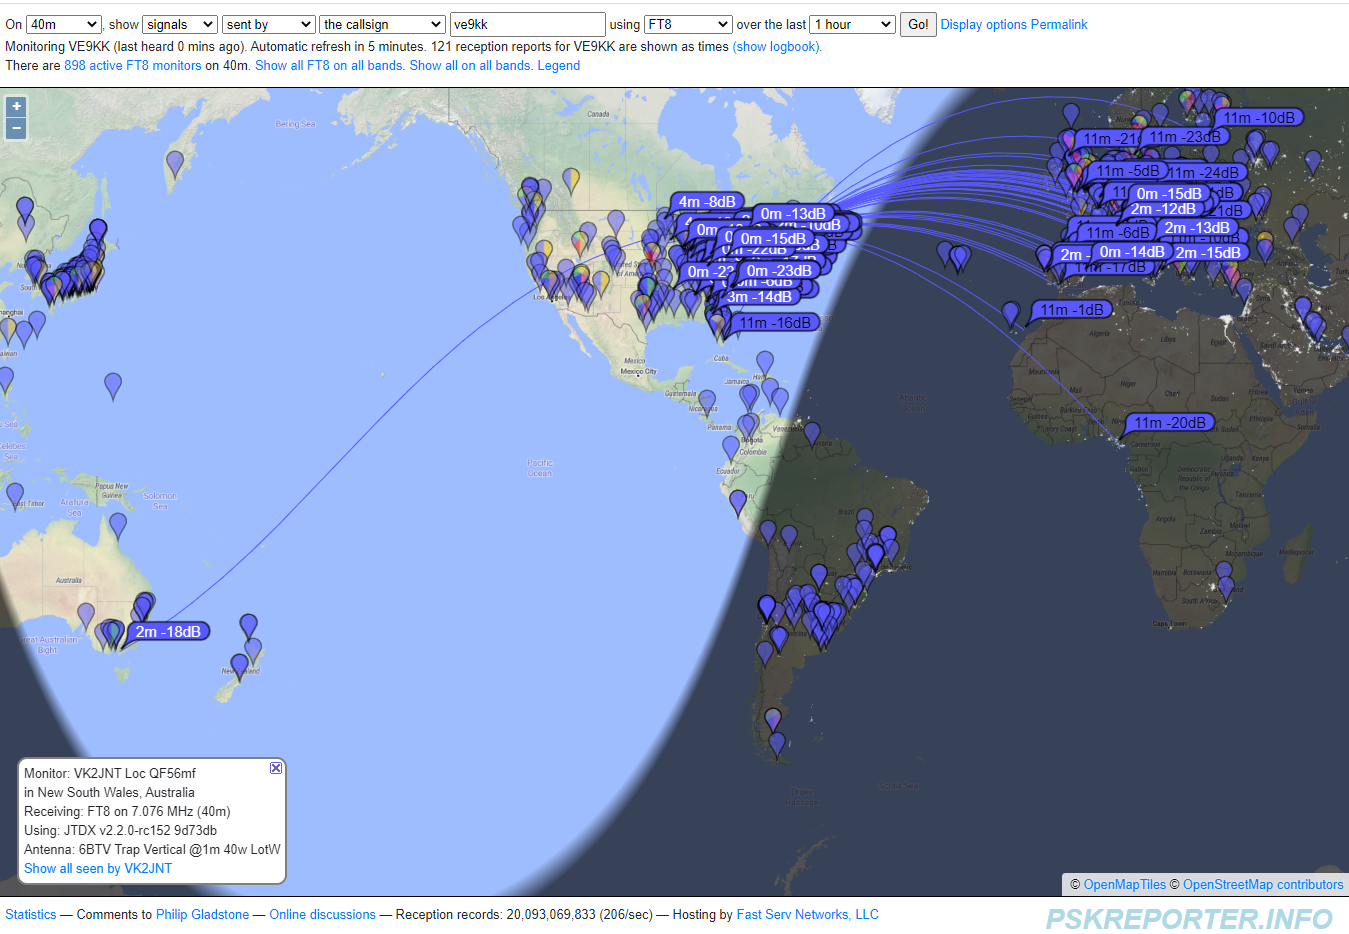Viewport: 1349px width, 934px height.
Task: Select the '11m -23dB' label in Europe
Action: coord(1185,137)
